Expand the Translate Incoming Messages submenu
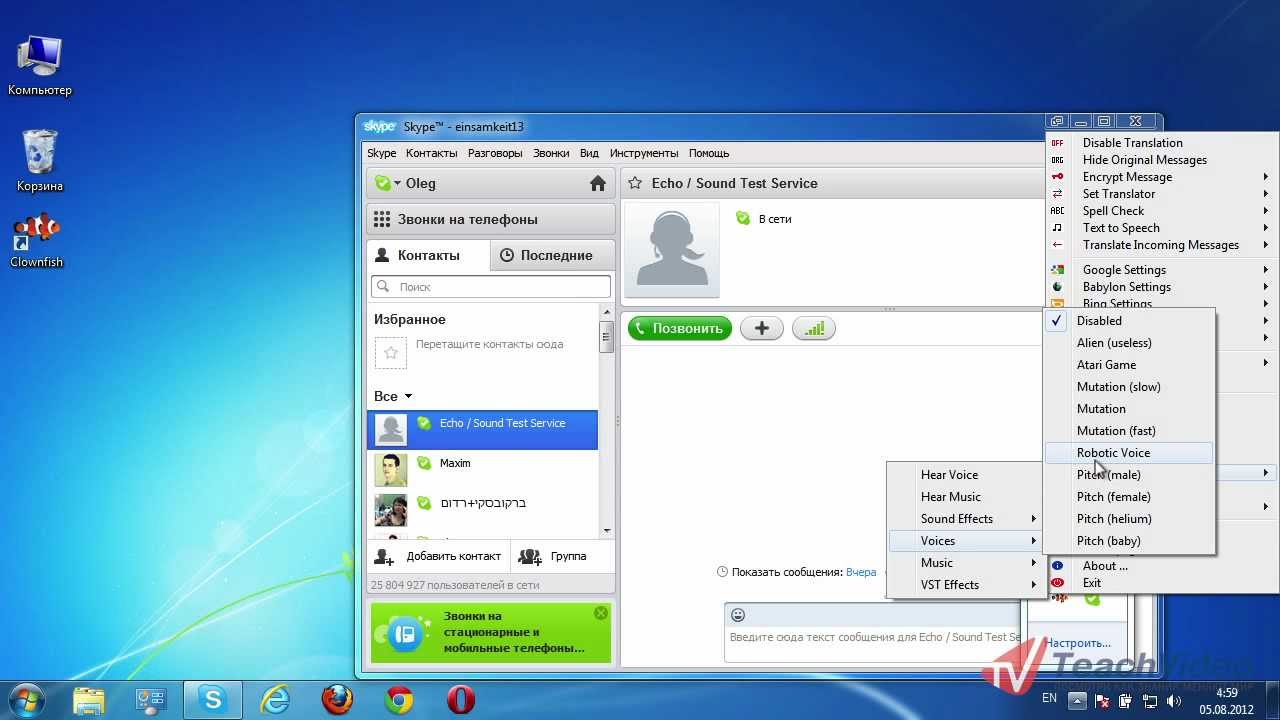Image resolution: width=1280 pixels, height=720 pixels. [1160, 245]
